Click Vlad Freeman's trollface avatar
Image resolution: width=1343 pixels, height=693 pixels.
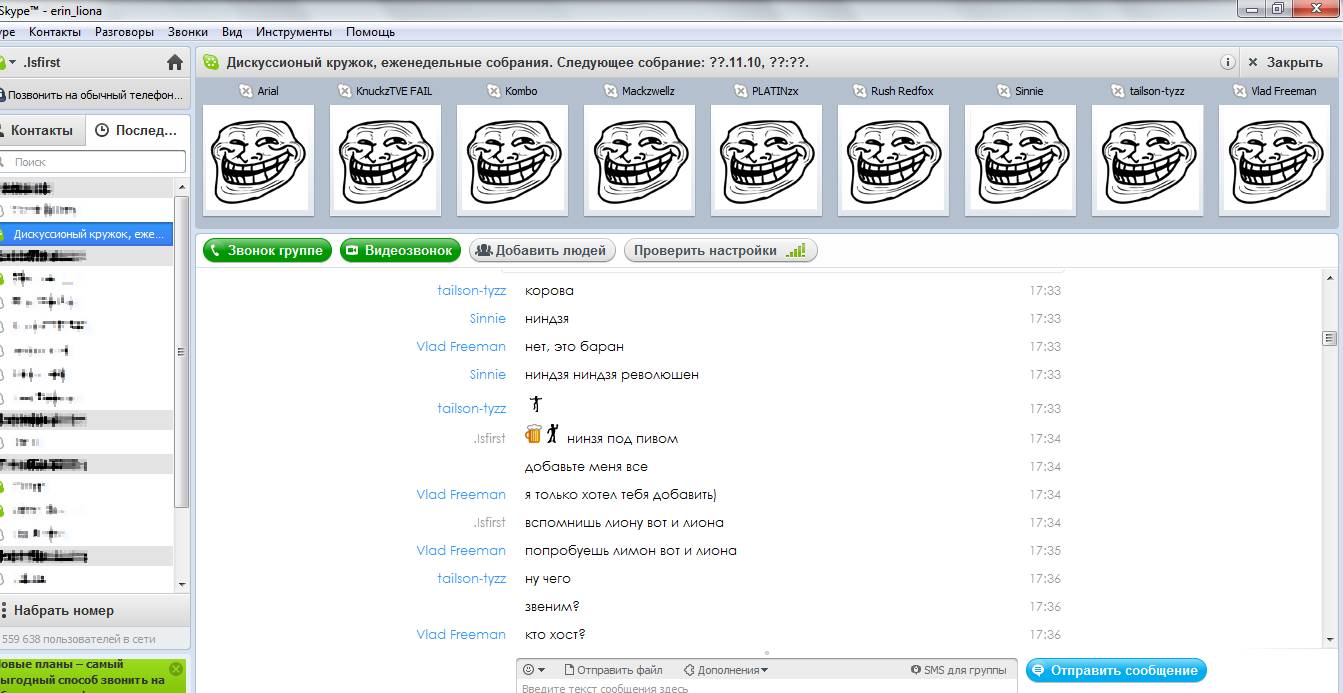click(x=1274, y=160)
